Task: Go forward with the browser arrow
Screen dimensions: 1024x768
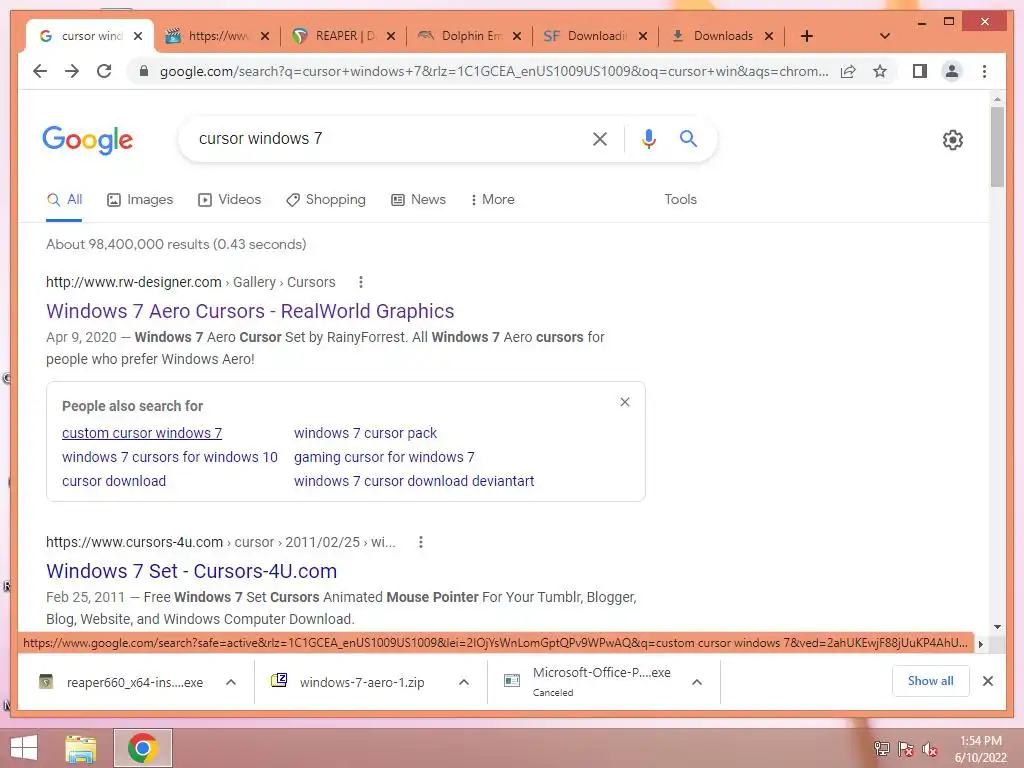Action: point(72,71)
